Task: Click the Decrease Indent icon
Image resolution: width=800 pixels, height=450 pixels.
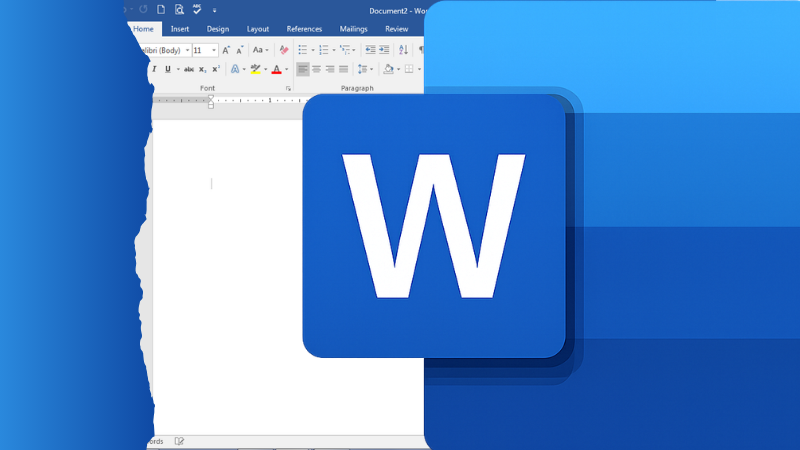Action: (370, 50)
